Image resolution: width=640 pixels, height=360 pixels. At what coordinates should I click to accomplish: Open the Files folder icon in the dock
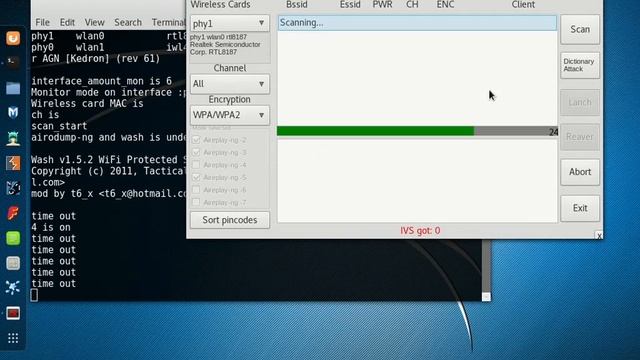click(13, 88)
